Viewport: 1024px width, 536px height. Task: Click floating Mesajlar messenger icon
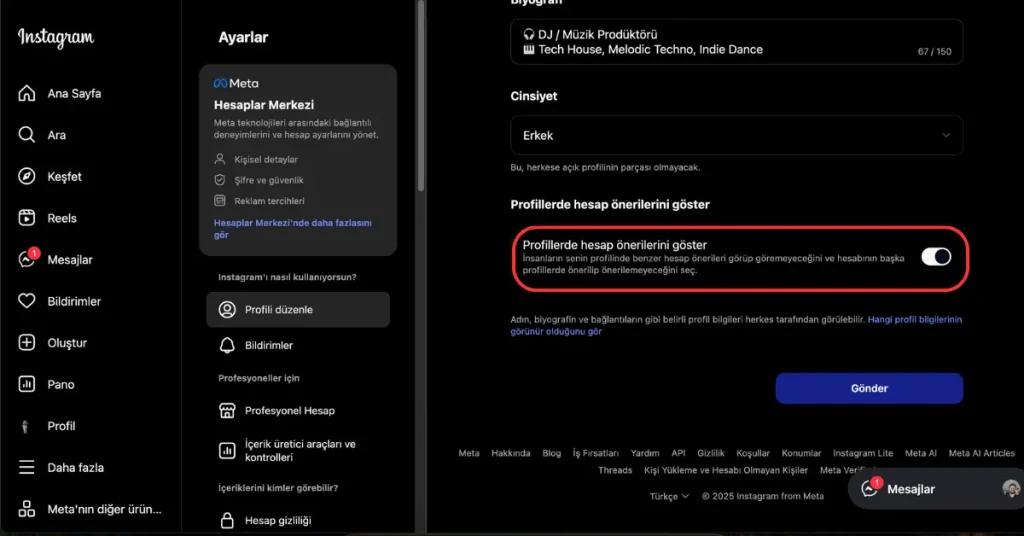[870, 488]
